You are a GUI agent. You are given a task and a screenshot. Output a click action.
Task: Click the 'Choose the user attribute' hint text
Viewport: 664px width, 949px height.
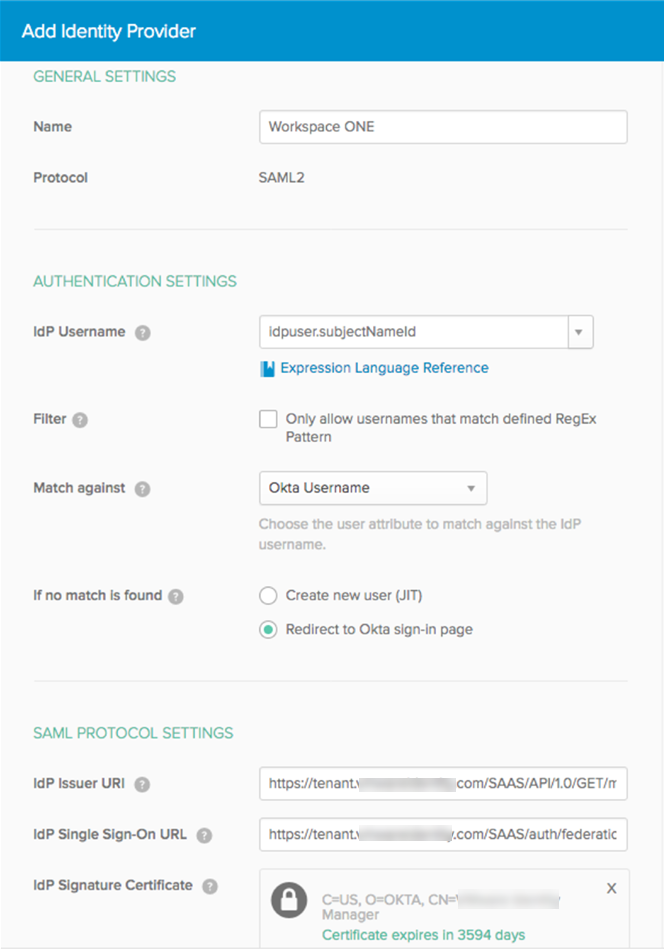coord(420,534)
